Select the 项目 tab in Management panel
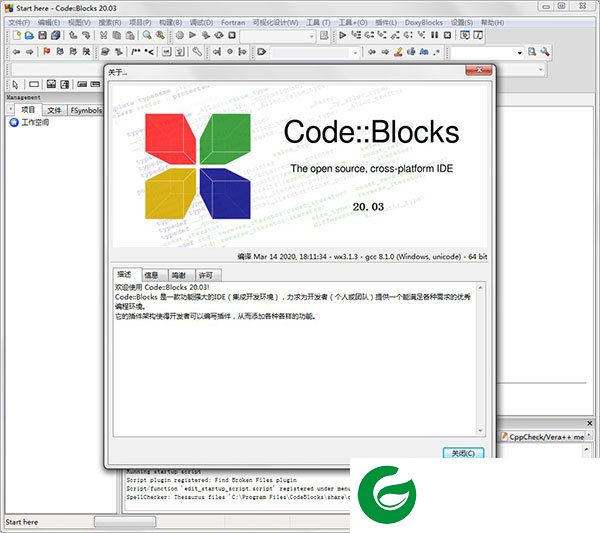The height and width of the screenshot is (533, 600). coord(28,110)
